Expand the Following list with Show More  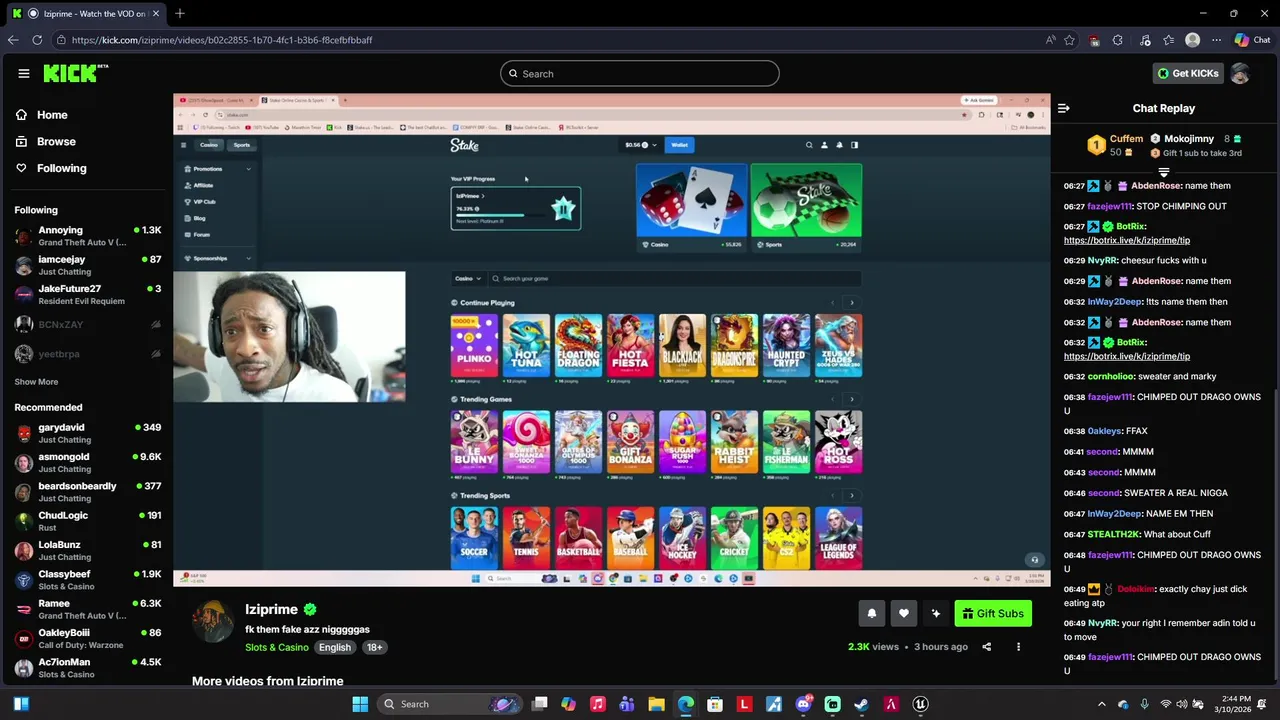[x=36, y=382]
